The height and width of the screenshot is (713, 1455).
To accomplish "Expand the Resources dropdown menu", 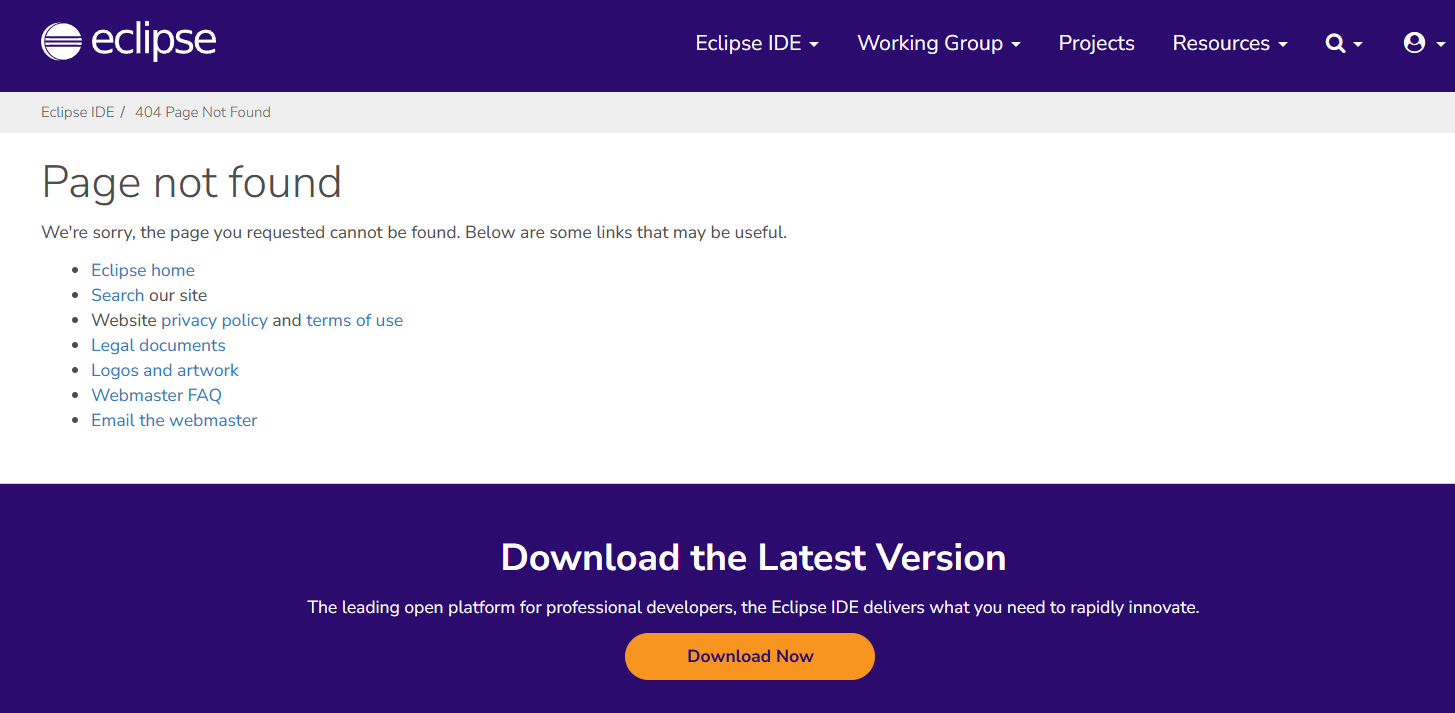I will tap(1230, 43).
